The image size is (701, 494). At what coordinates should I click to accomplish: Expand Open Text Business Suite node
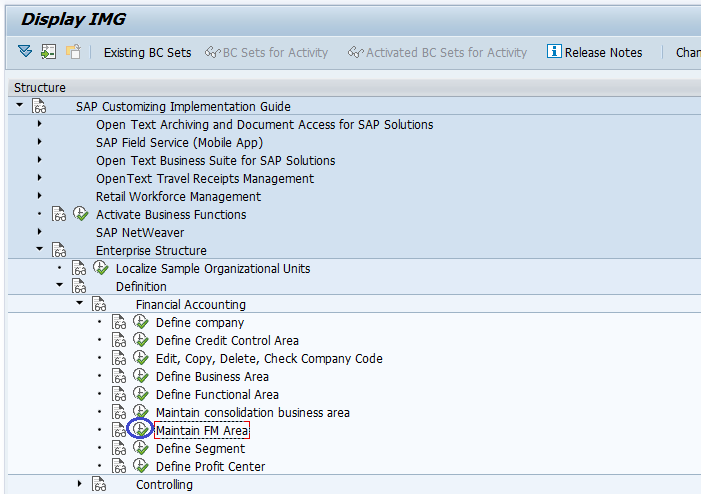point(39,160)
